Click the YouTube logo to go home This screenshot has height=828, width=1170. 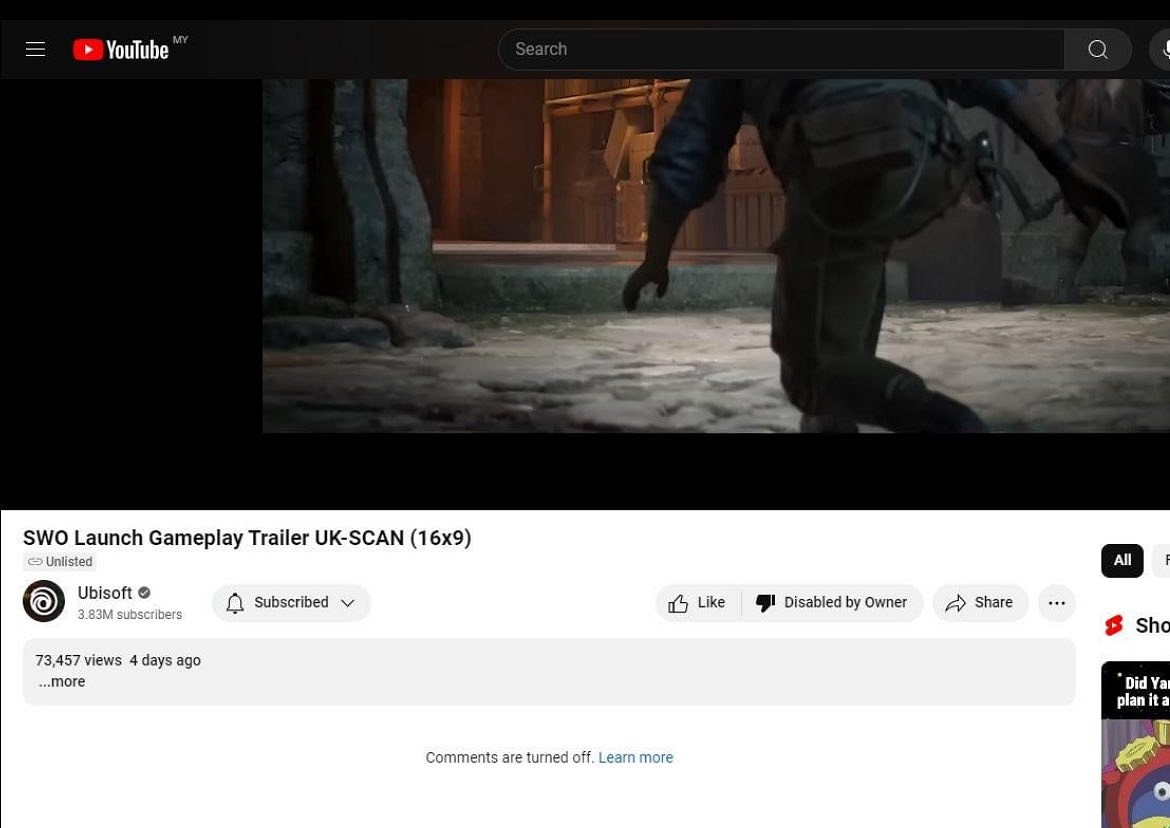coord(121,49)
